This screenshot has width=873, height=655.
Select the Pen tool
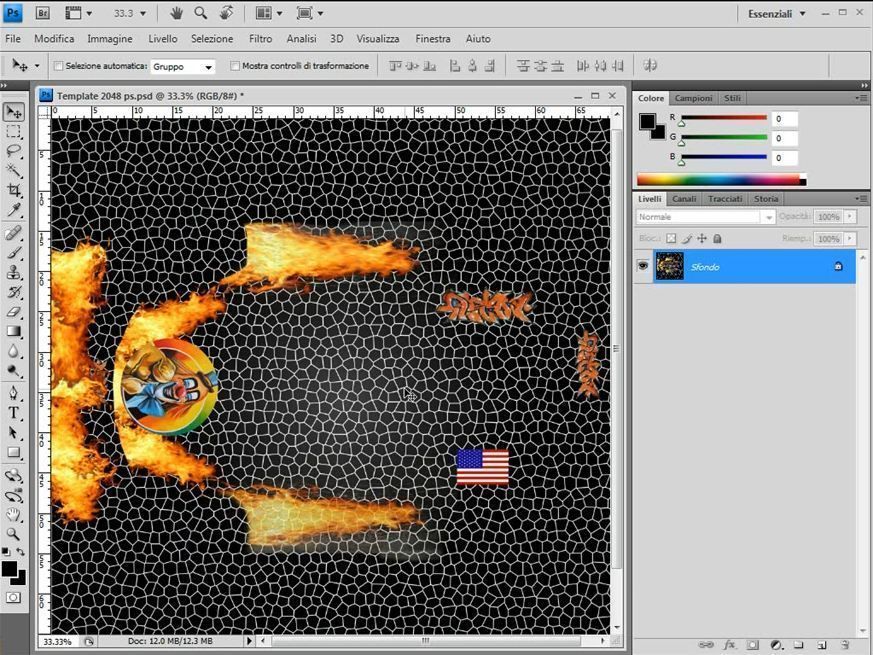pyautogui.click(x=14, y=393)
